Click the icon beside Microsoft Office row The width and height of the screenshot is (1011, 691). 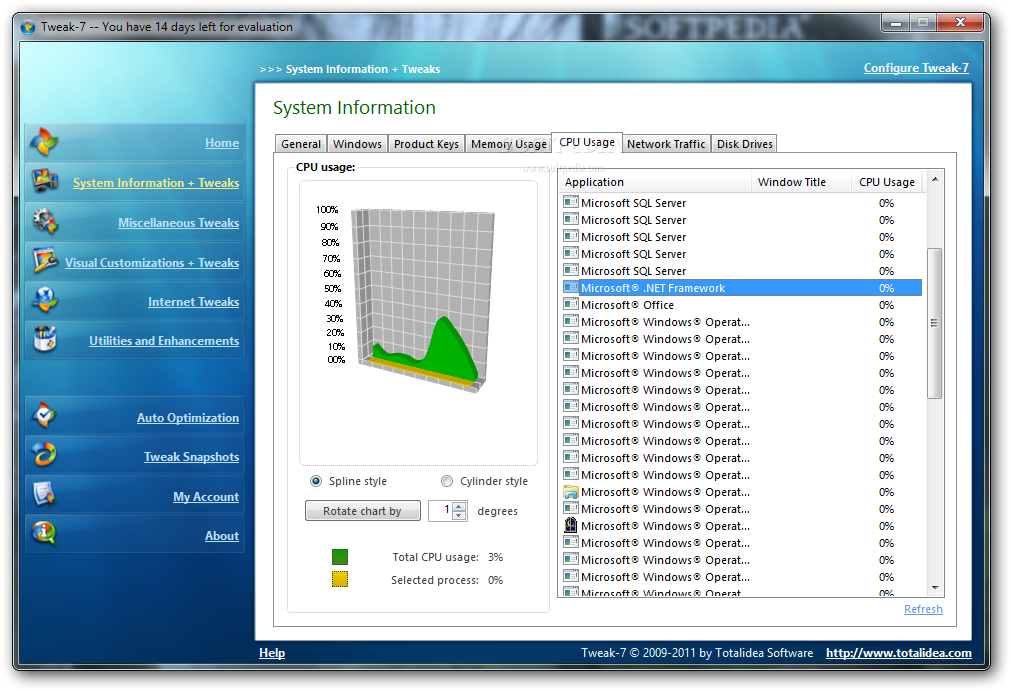(x=571, y=304)
